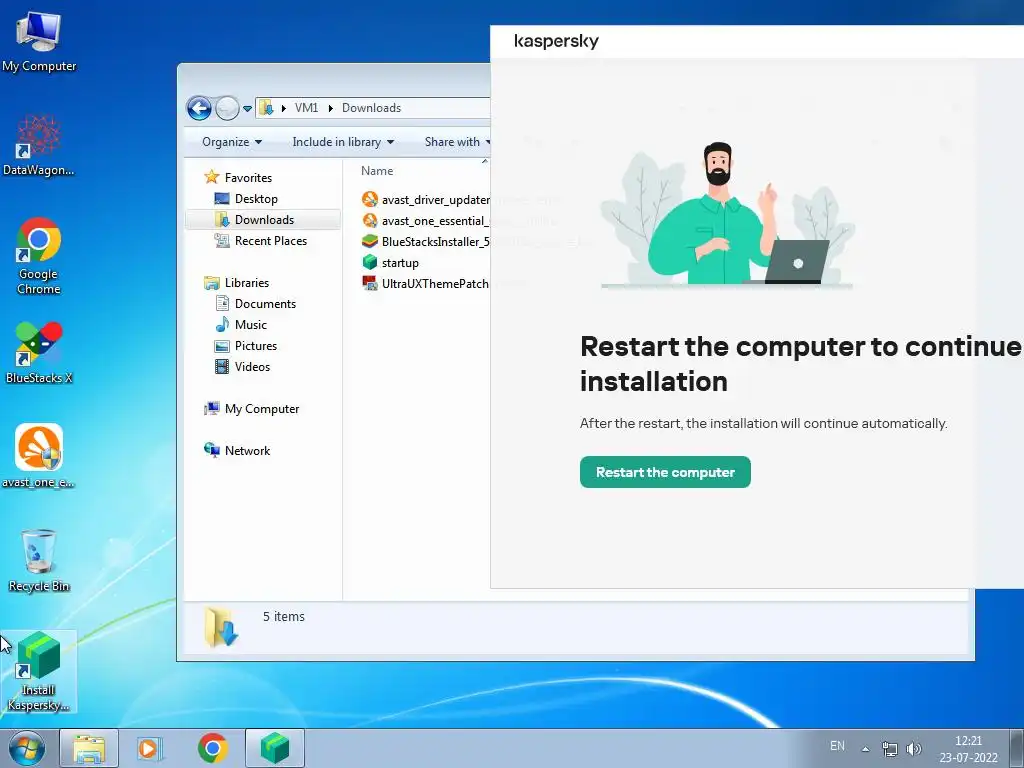Click the startup file's green cube icon
Screen dimensions: 1024x768
(370, 263)
